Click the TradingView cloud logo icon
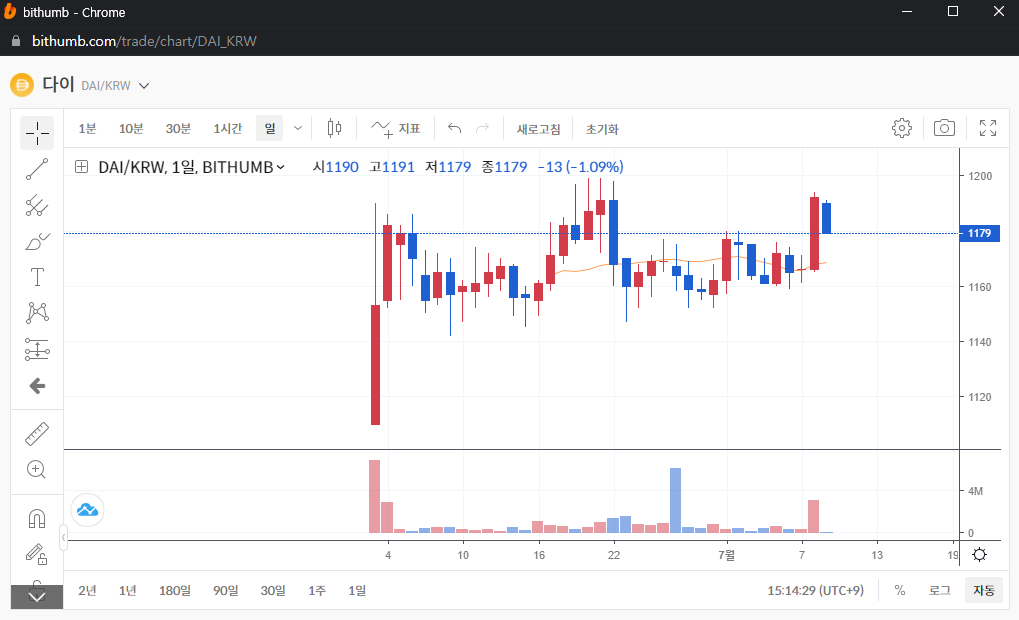1019x620 pixels. (x=87, y=510)
